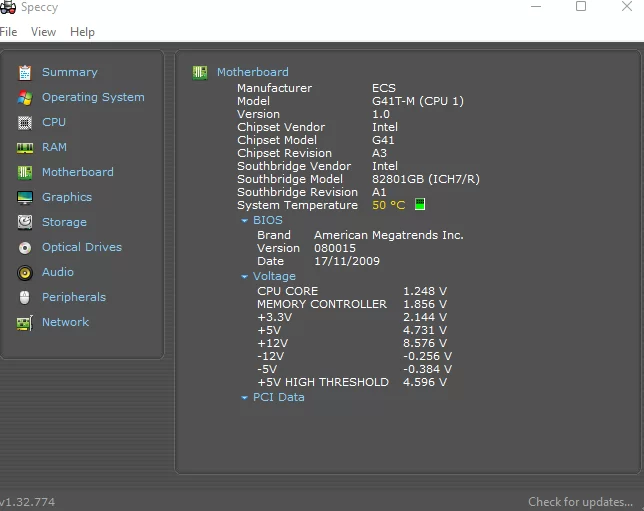Close the Speccy window

[627, 6]
